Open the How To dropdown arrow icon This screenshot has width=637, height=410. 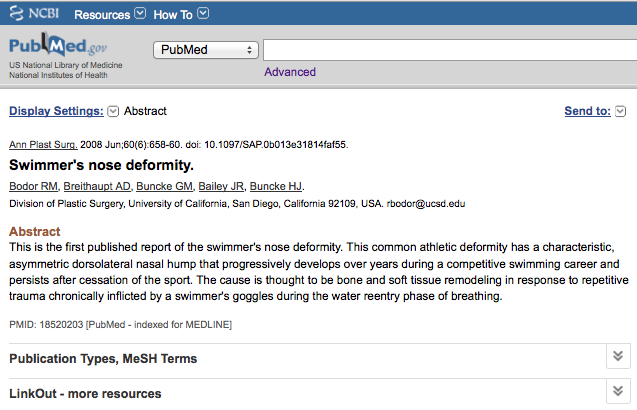coord(203,13)
